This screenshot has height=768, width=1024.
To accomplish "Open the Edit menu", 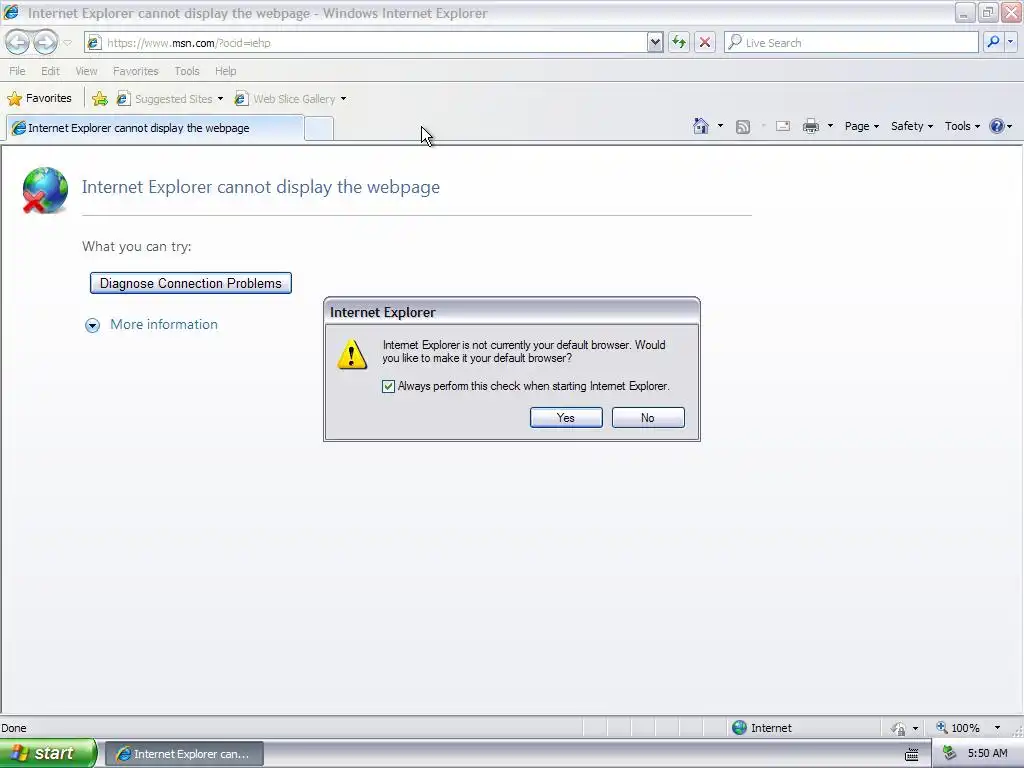I will [50, 71].
